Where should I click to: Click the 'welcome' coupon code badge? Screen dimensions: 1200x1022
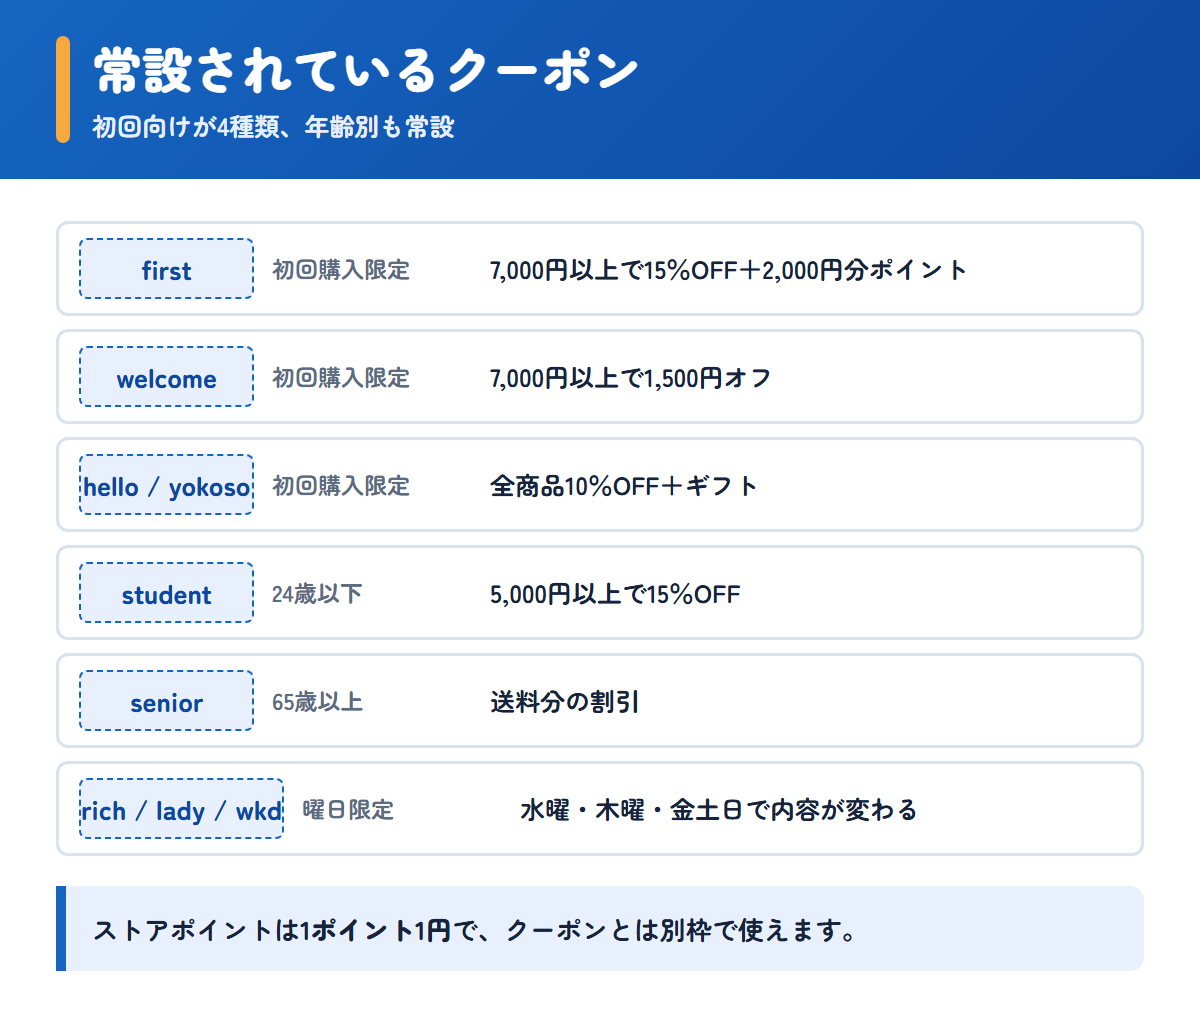point(166,377)
